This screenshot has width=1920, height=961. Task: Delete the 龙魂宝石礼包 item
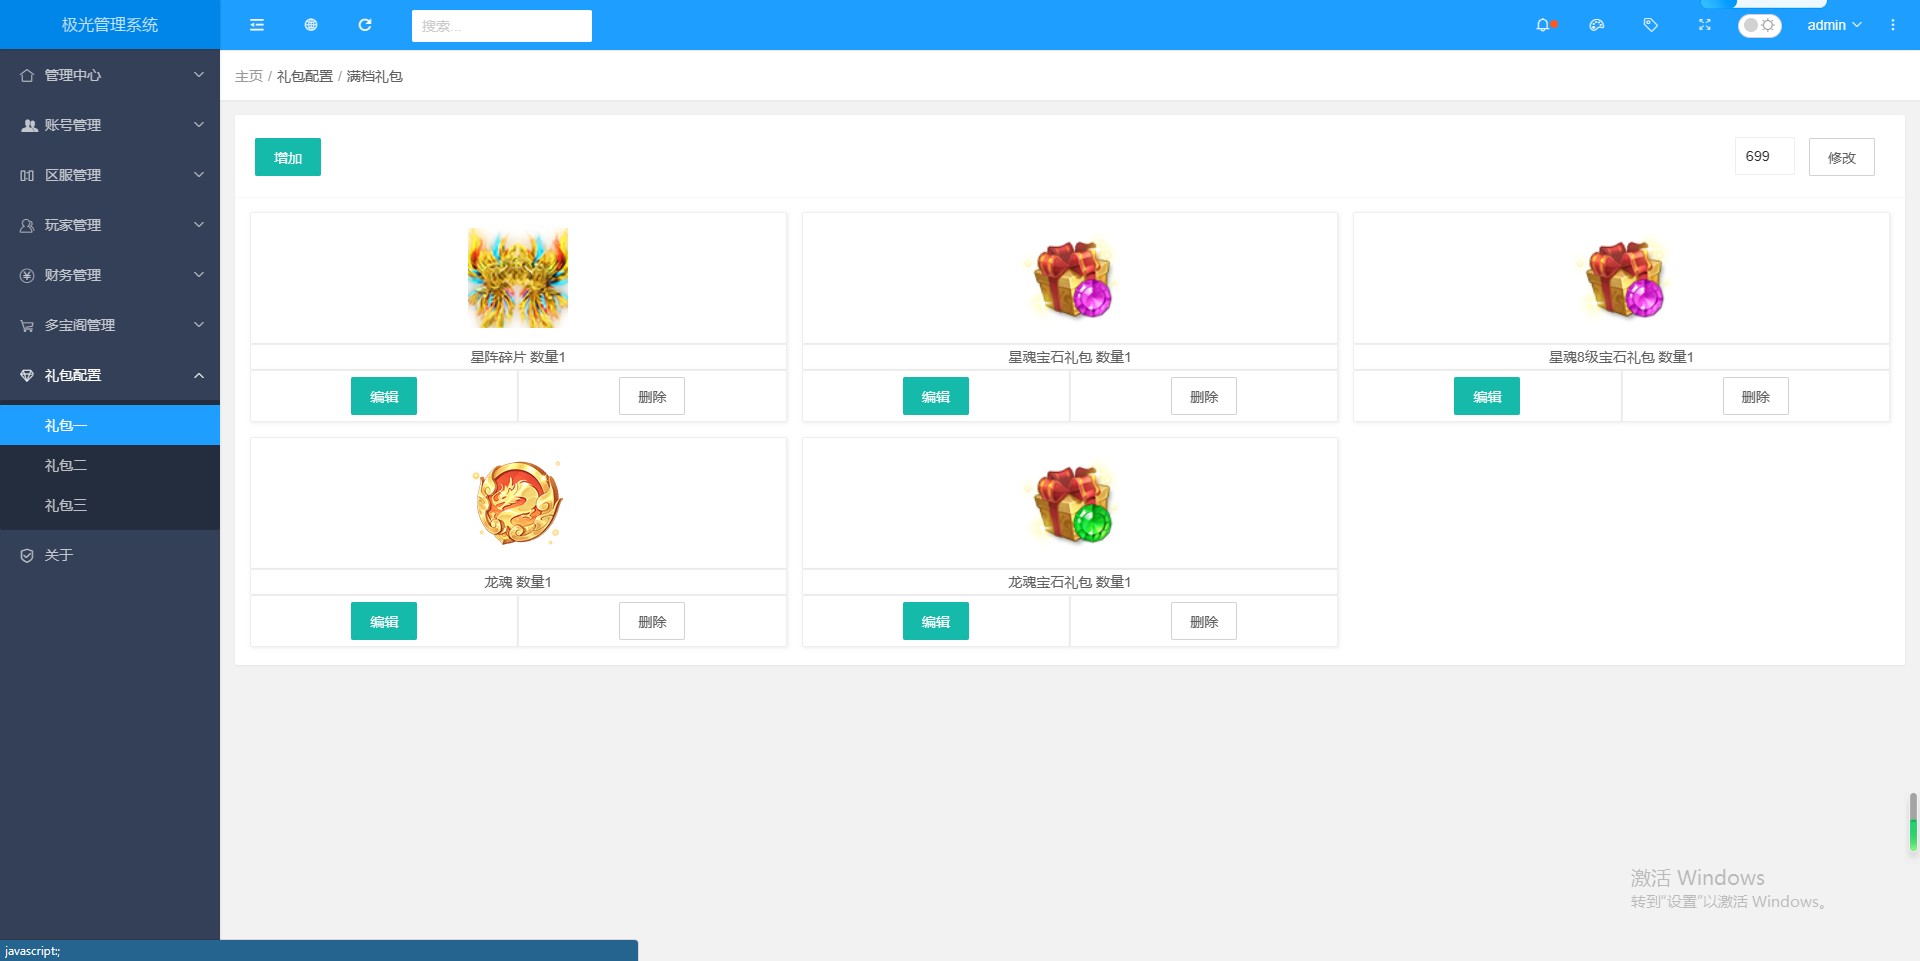(1204, 621)
